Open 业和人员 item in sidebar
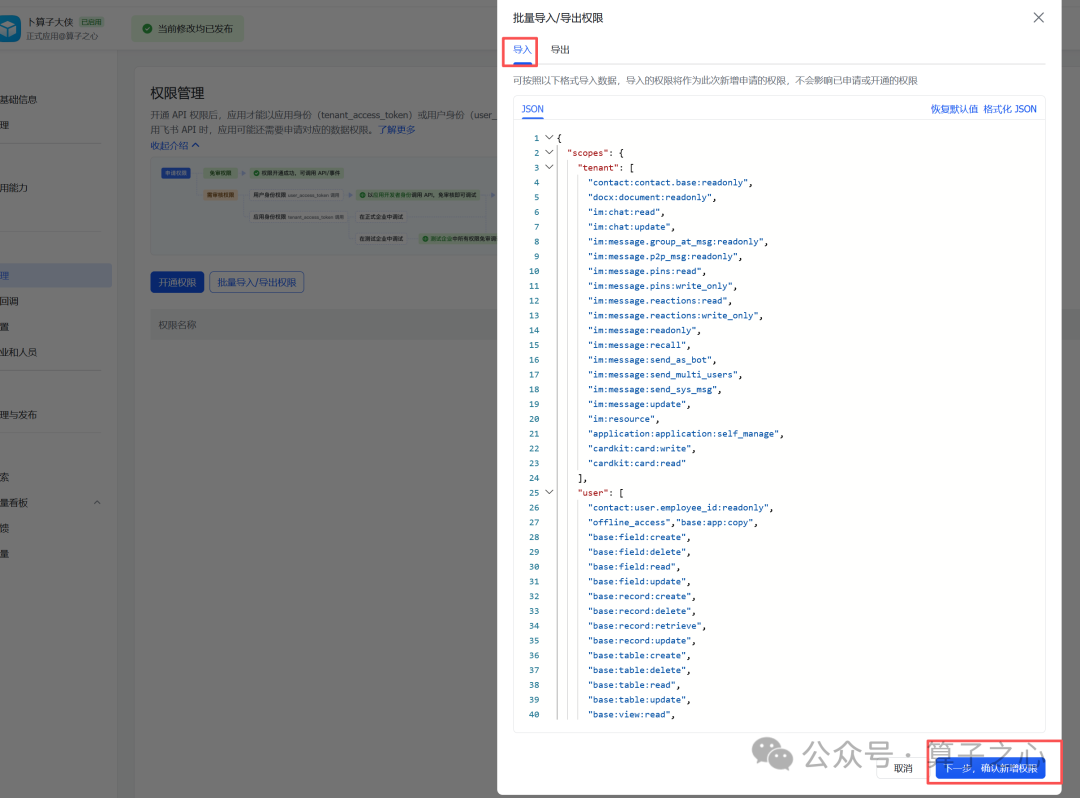The width and height of the screenshot is (1080, 798). [x=19, y=353]
